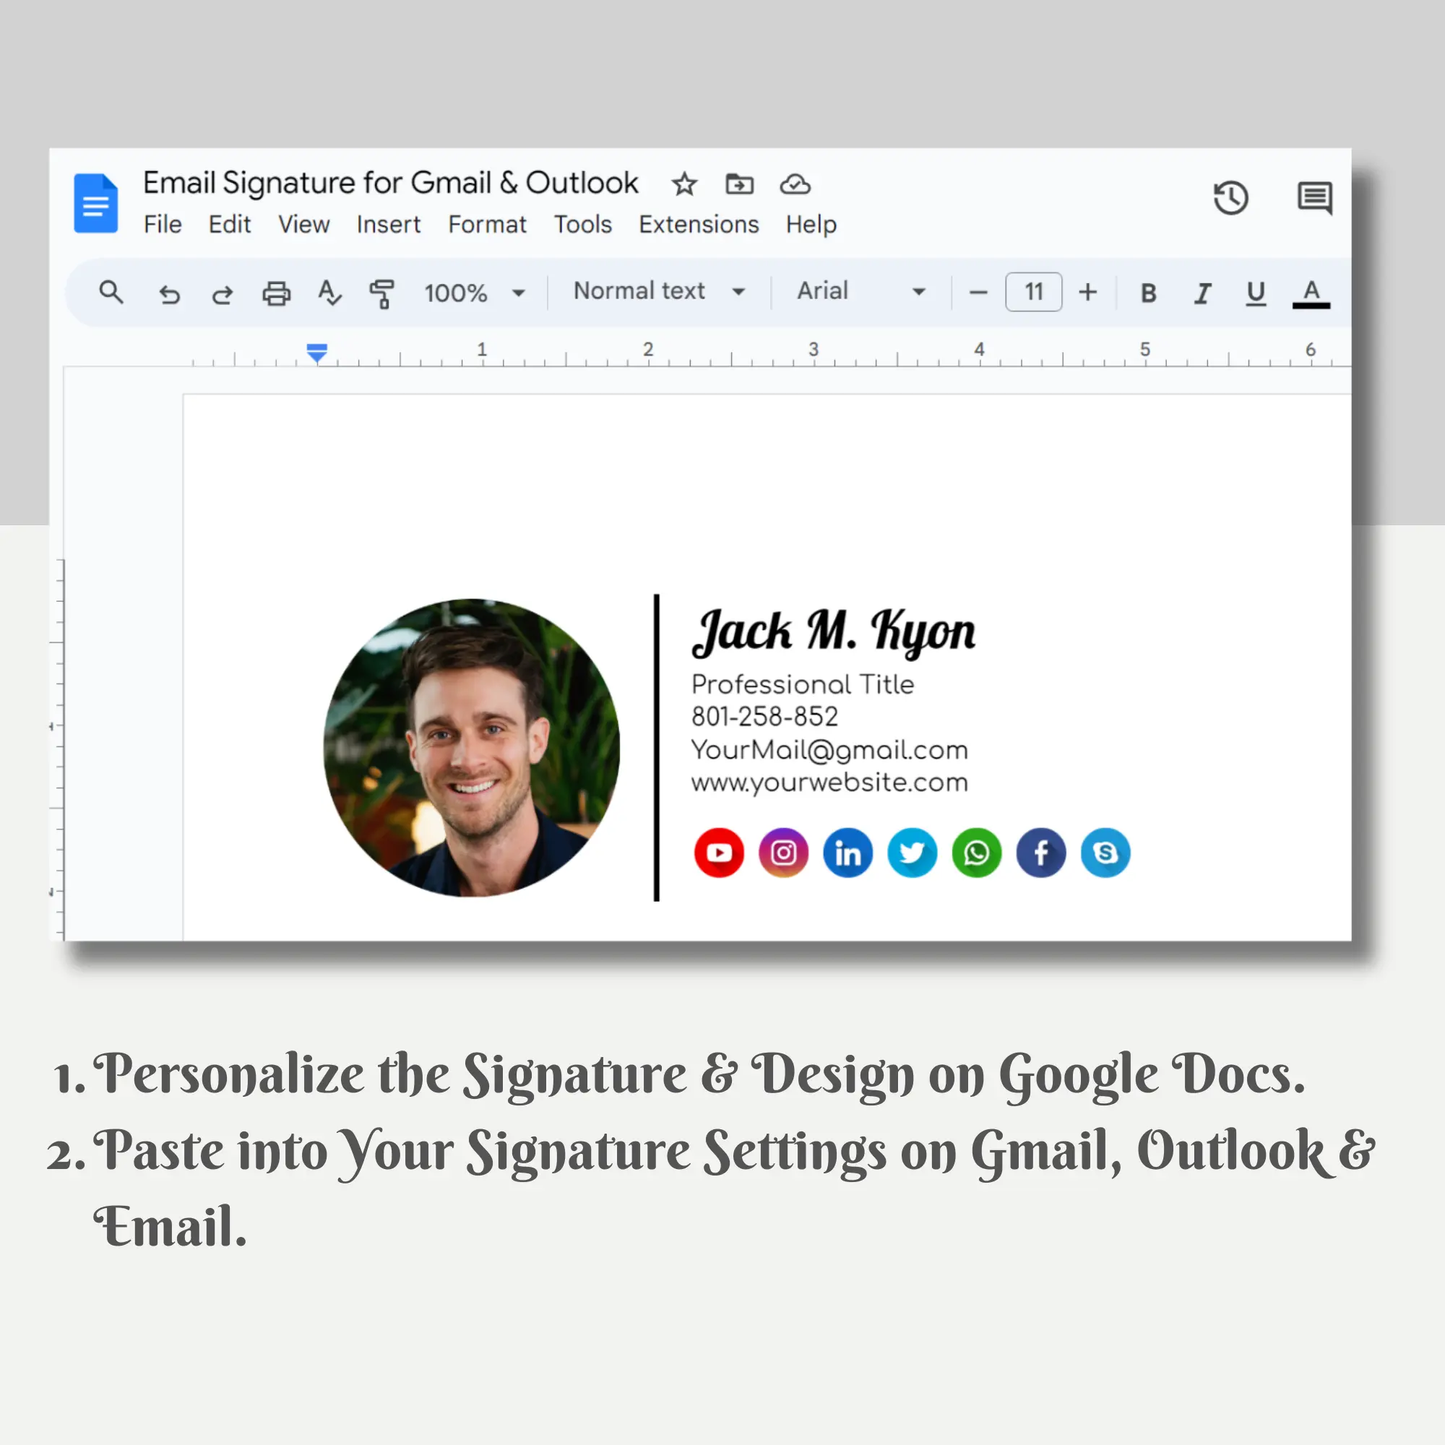Open the Normal text style dropdown
The width and height of the screenshot is (1445, 1445).
coord(660,291)
